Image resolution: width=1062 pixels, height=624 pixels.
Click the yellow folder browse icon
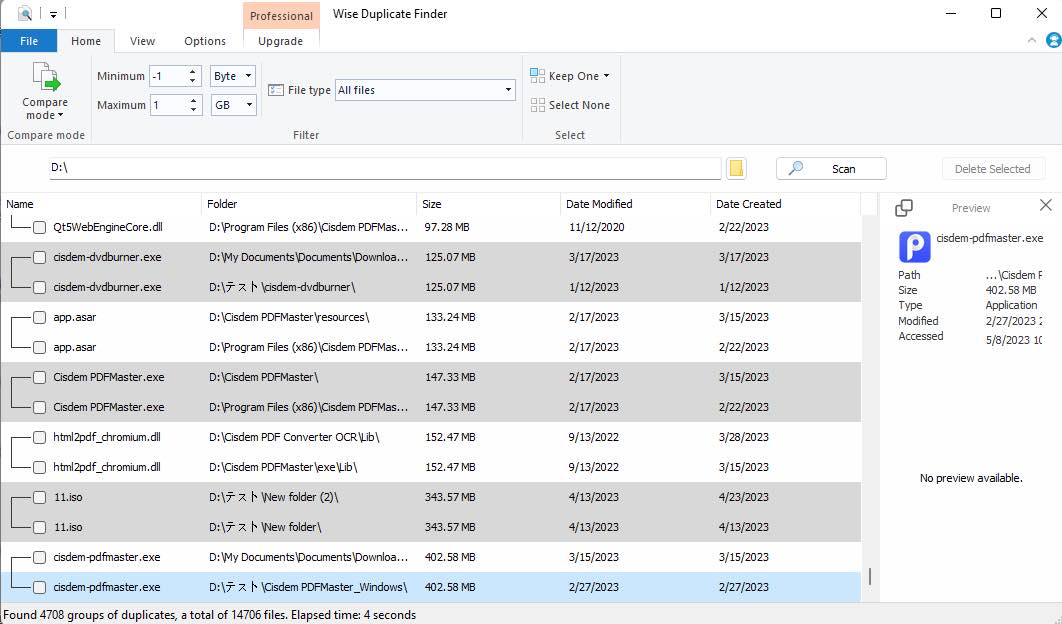pyautogui.click(x=736, y=168)
